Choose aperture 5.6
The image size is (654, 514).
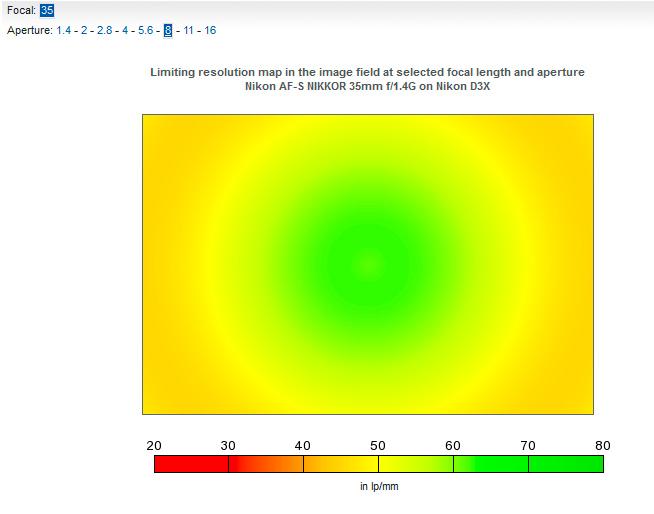click(x=146, y=30)
